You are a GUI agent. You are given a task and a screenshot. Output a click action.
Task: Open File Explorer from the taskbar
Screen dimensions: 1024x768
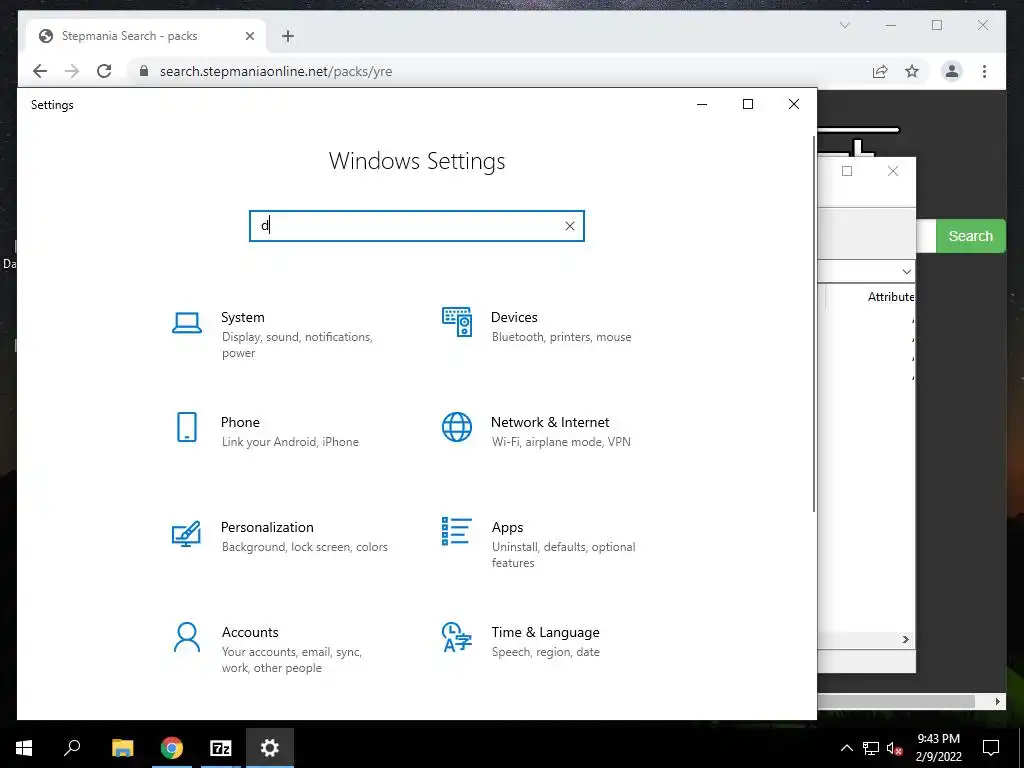coord(122,748)
